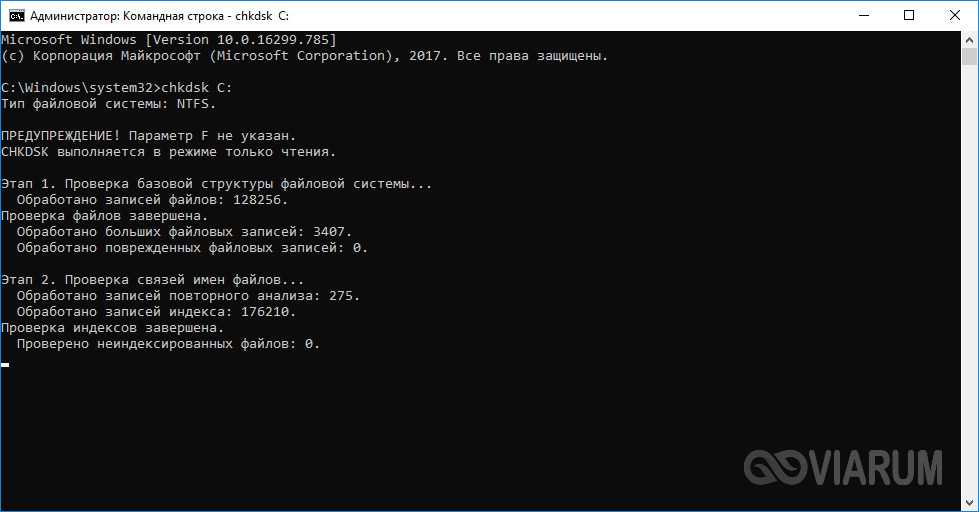Click the blinking cursor on the last line

pyautogui.click(x=5, y=365)
